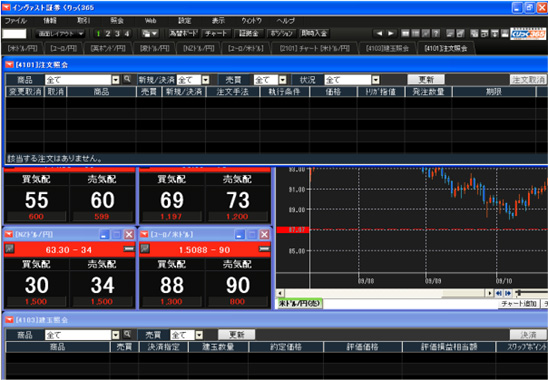Click the chart skip-forward blue arrow icon
Image resolution: width=548 pixels, height=380 pixels.
coord(508,293)
